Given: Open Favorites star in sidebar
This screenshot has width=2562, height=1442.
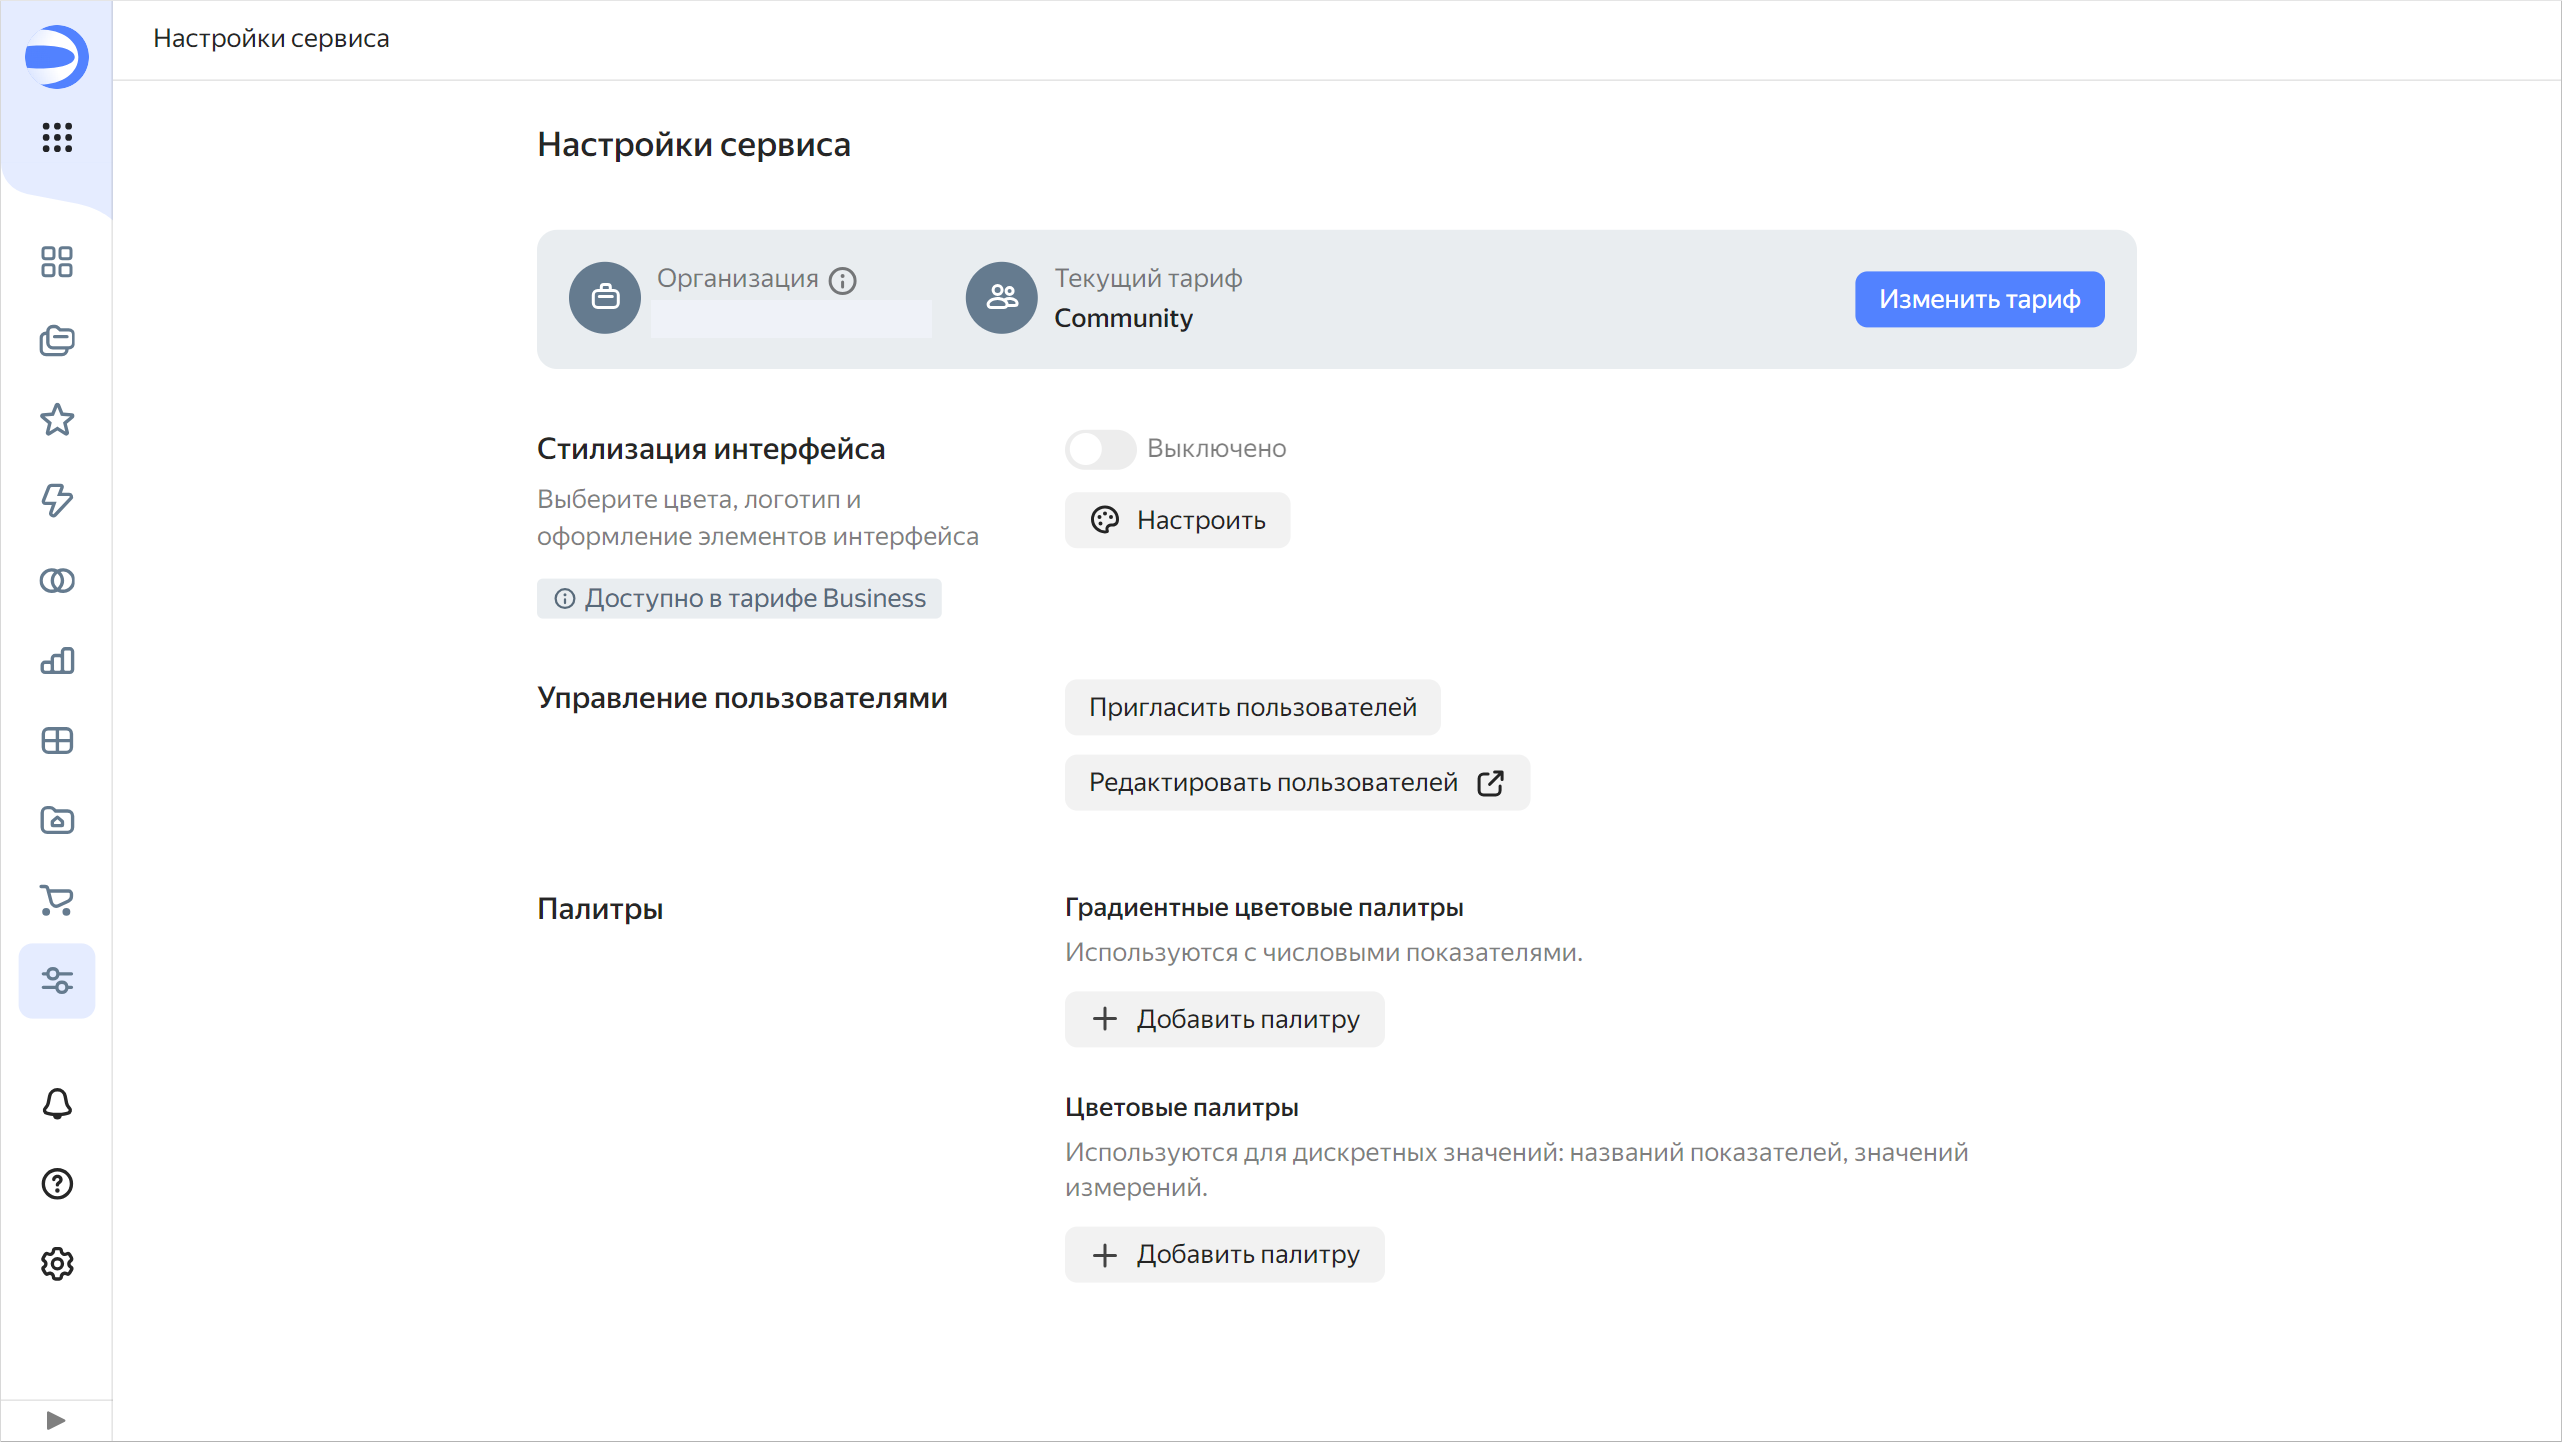Looking at the screenshot, I should click(x=57, y=420).
